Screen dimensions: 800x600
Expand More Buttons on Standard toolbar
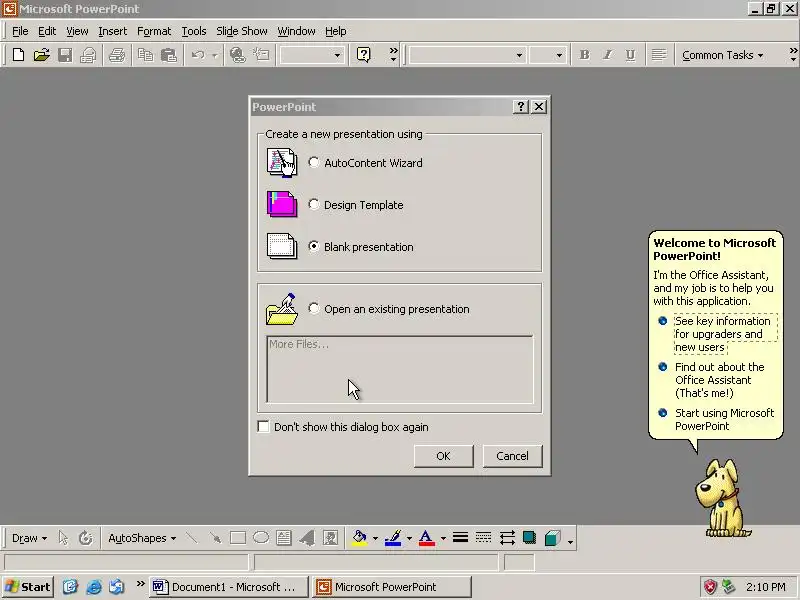[x=393, y=55]
